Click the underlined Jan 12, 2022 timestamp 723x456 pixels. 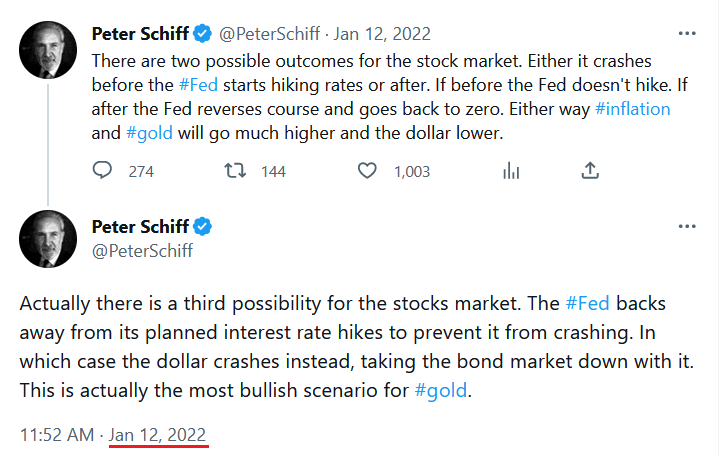coord(157,435)
